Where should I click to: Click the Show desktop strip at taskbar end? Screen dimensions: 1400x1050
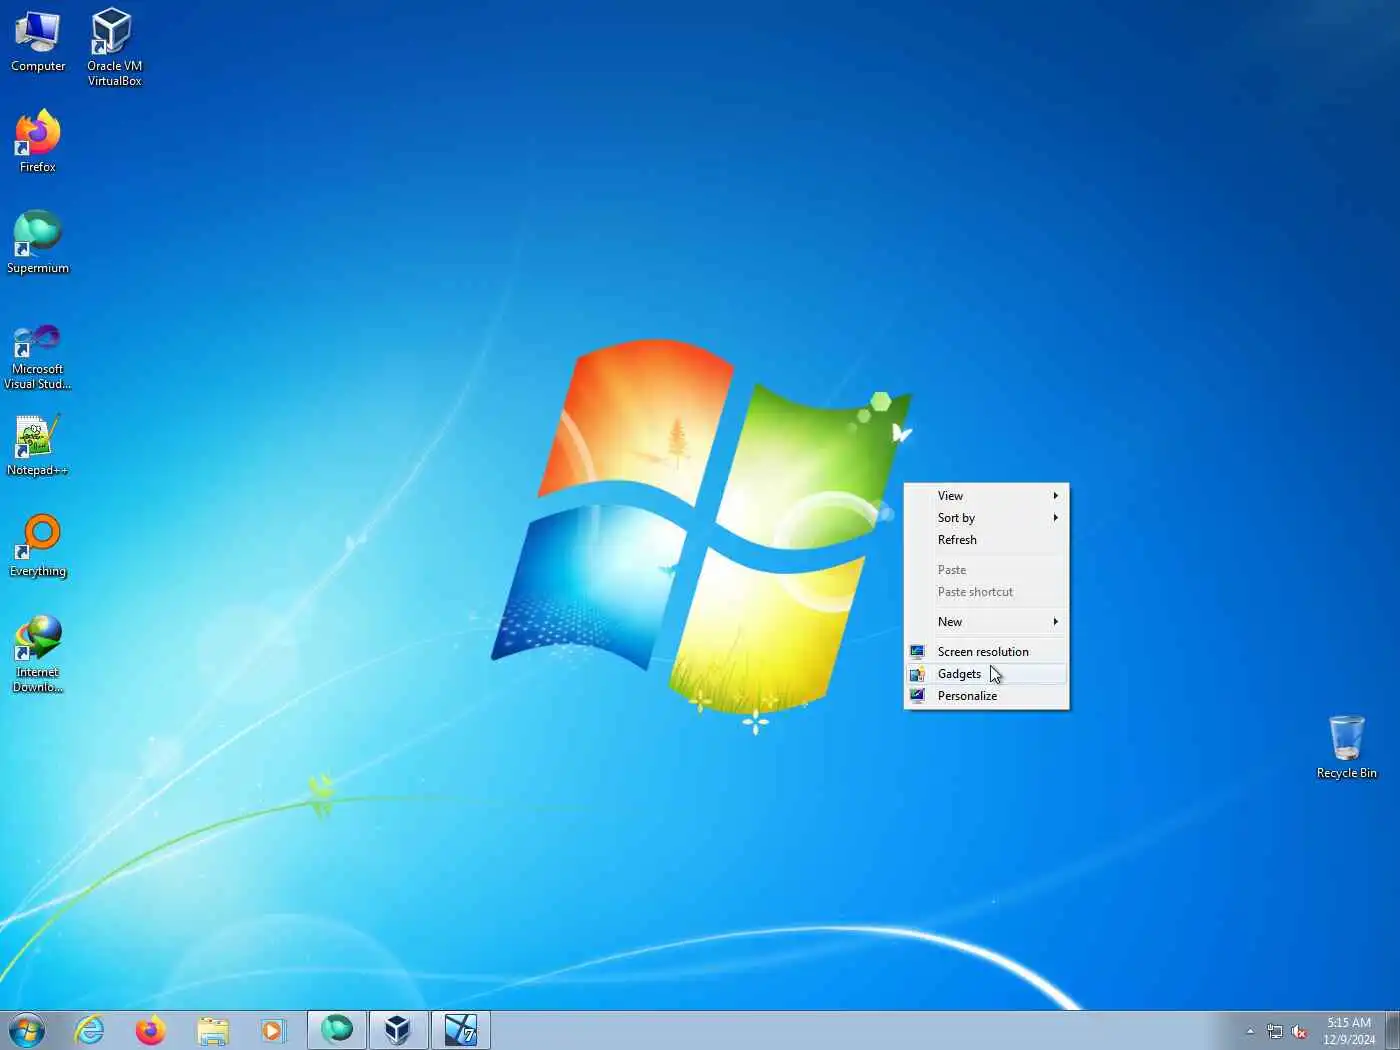pyautogui.click(x=1392, y=1030)
